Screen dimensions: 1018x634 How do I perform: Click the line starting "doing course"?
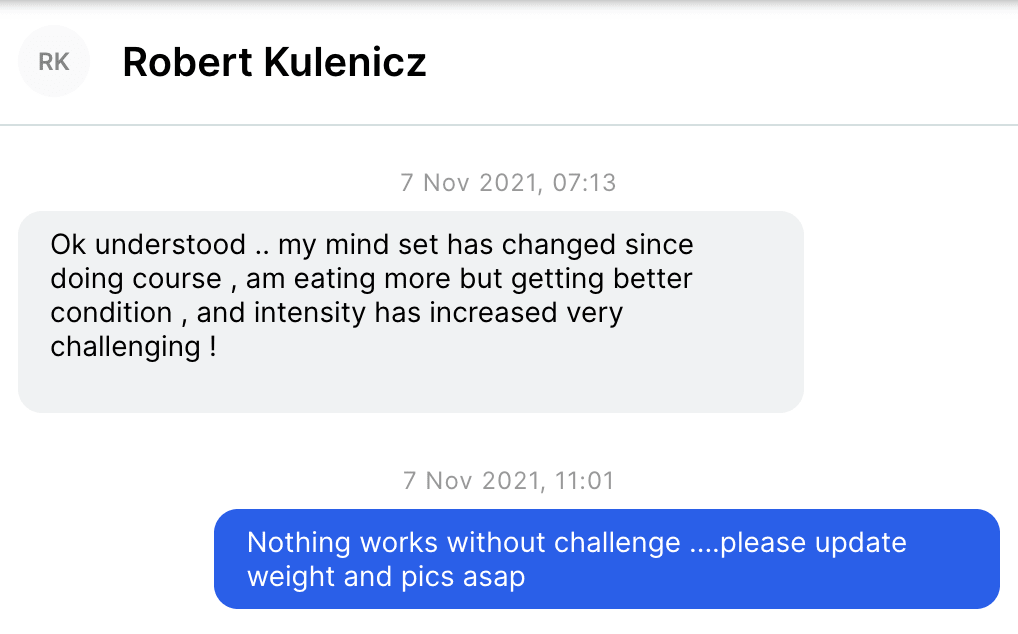point(371,279)
